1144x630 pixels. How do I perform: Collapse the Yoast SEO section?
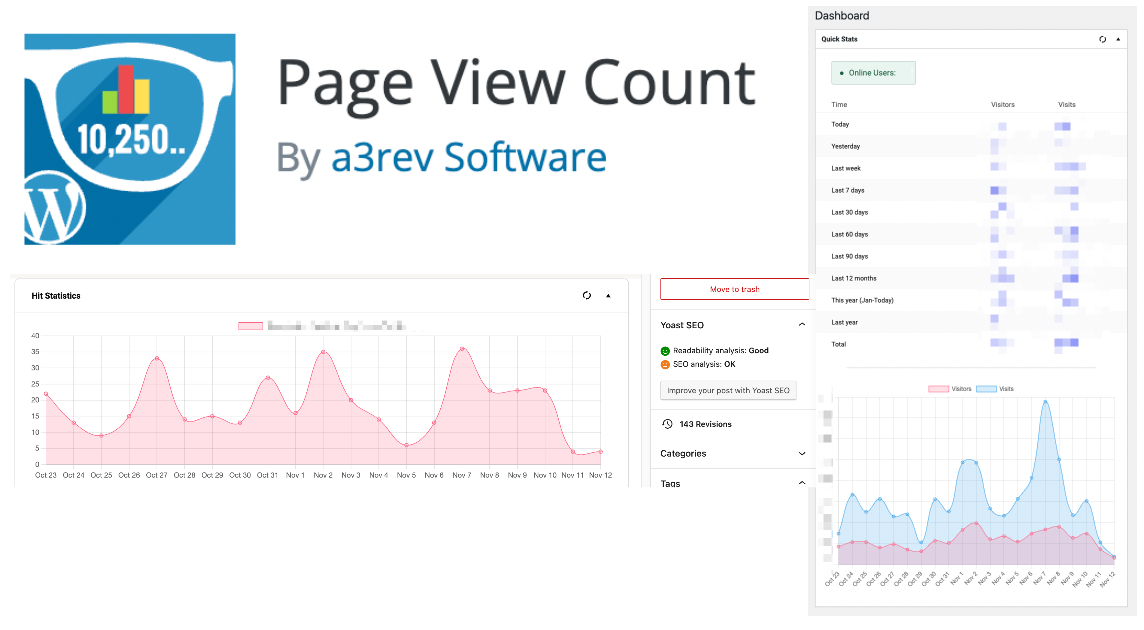coord(801,325)
